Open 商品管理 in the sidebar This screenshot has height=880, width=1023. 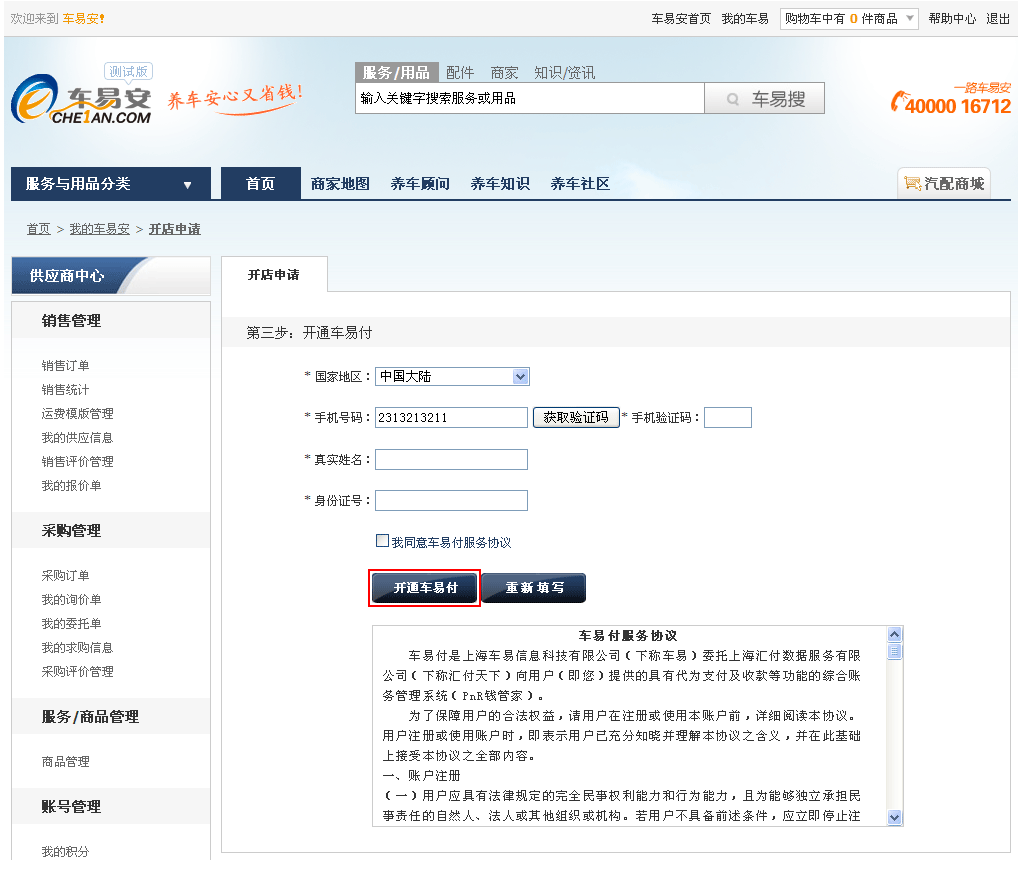[x=65, y=761]
